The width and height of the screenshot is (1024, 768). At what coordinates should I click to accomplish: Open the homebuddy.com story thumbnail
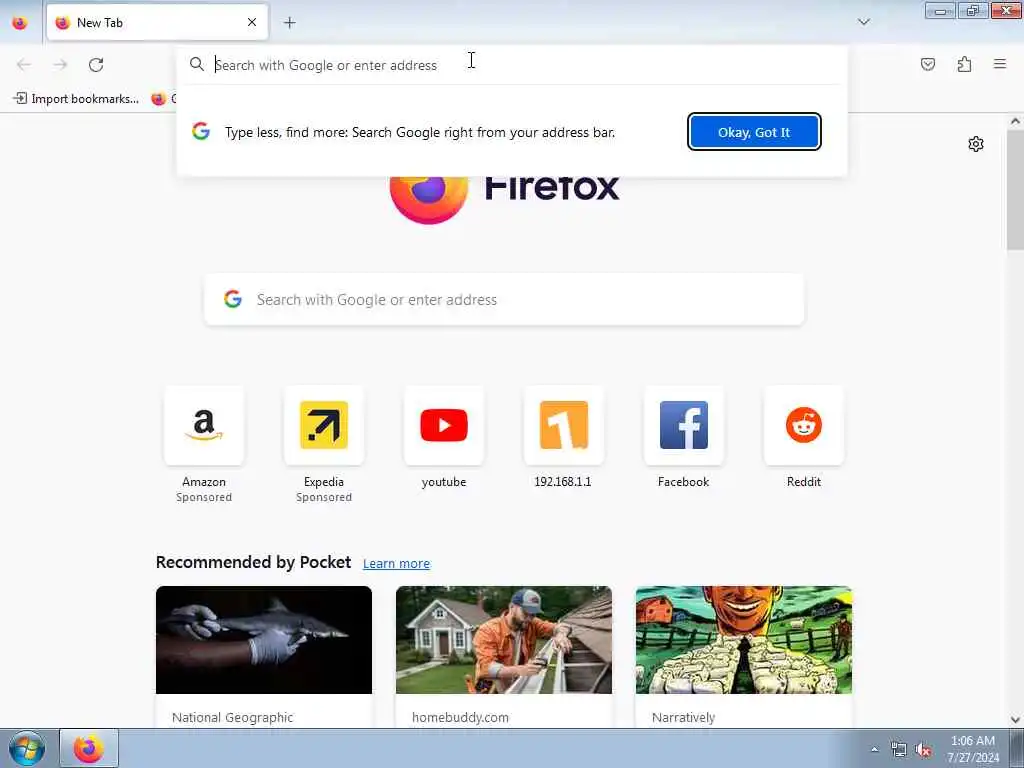pyautogui.click(x=504, y=640)
